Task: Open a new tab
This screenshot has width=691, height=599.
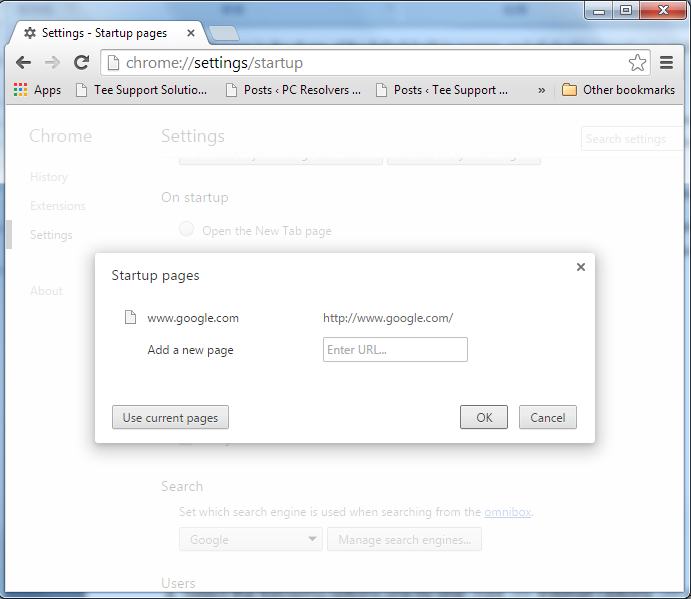Action: [224, 33]
